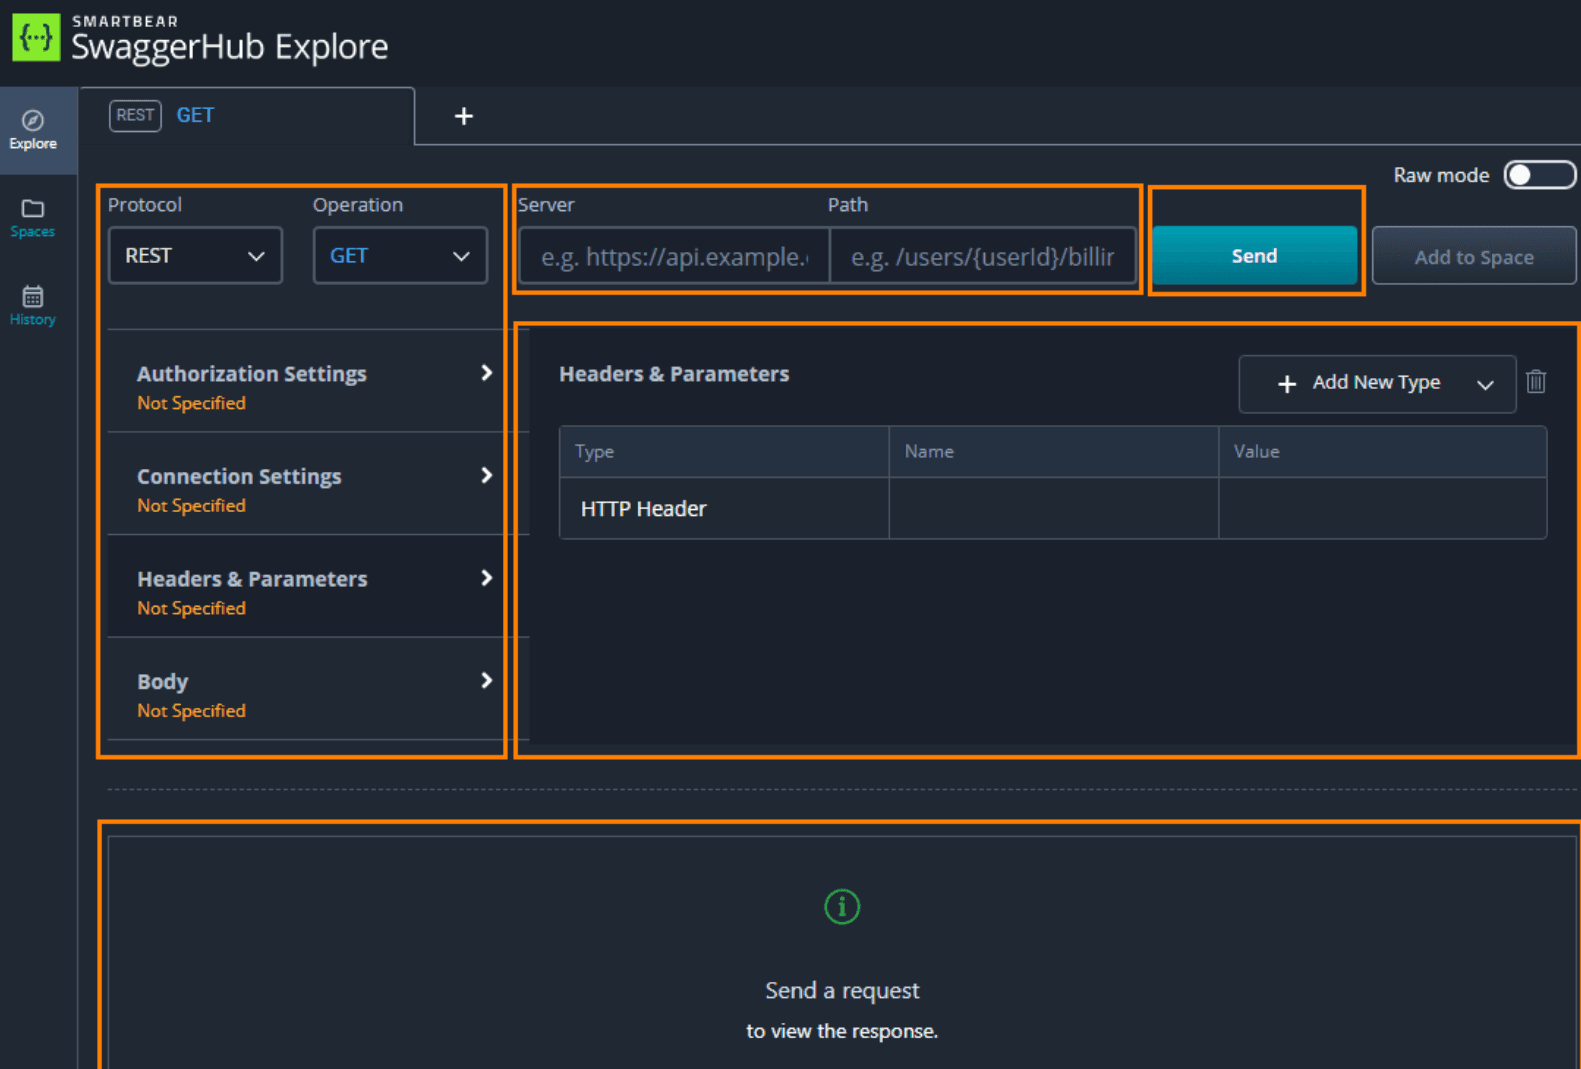Click the Add to Space button
This screenshot has width=1581, height=1069.
[x=1473, y=257]
